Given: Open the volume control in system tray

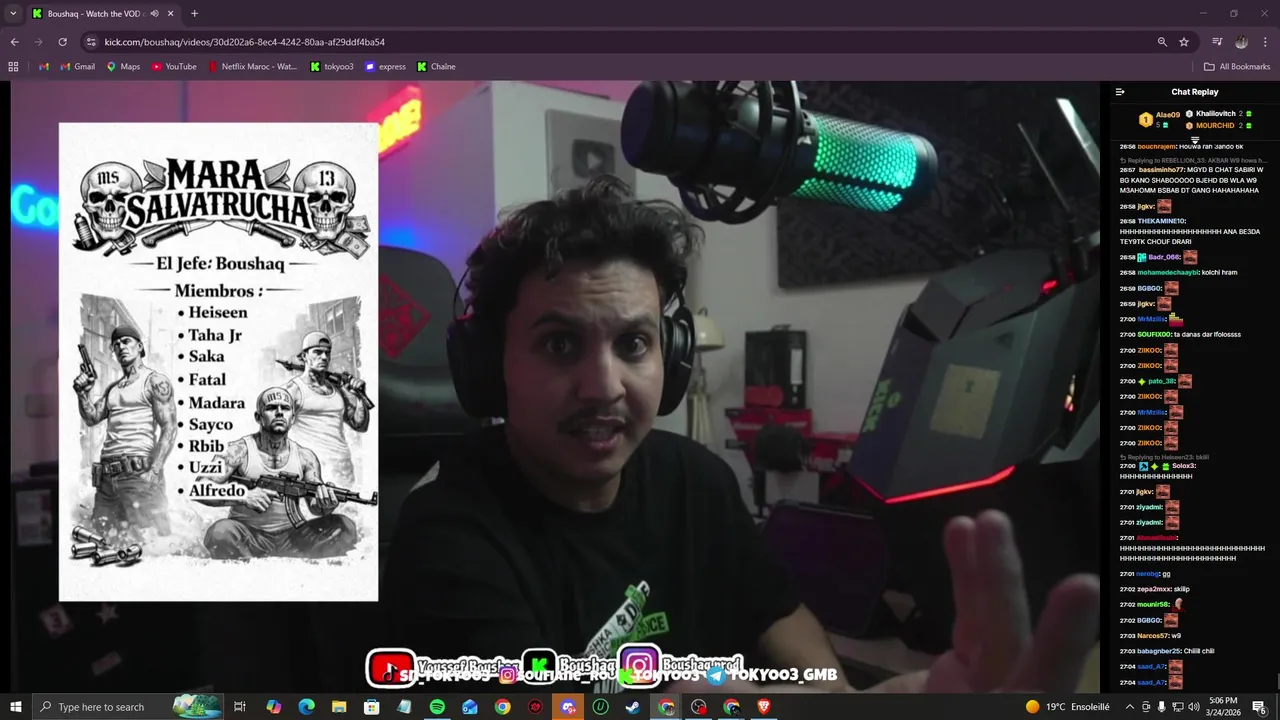Looking at the screenshot, I should 1193,707.
